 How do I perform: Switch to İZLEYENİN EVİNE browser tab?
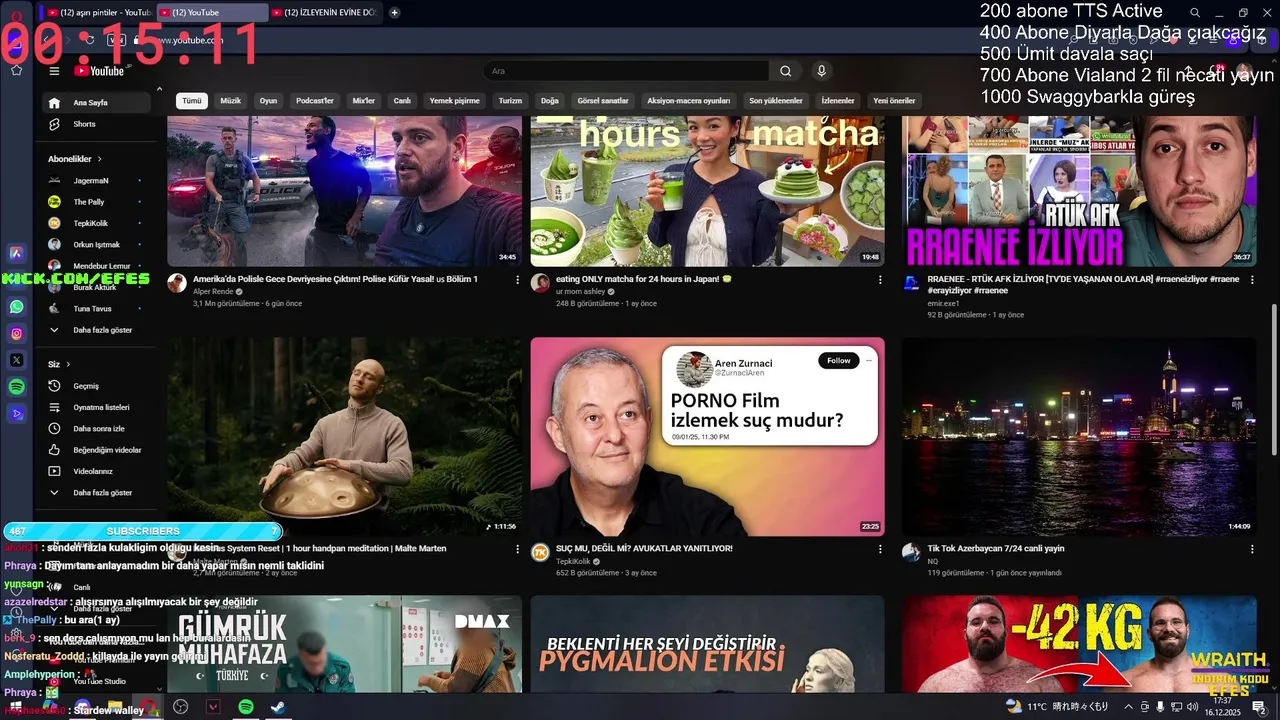[x=325, y=13]
